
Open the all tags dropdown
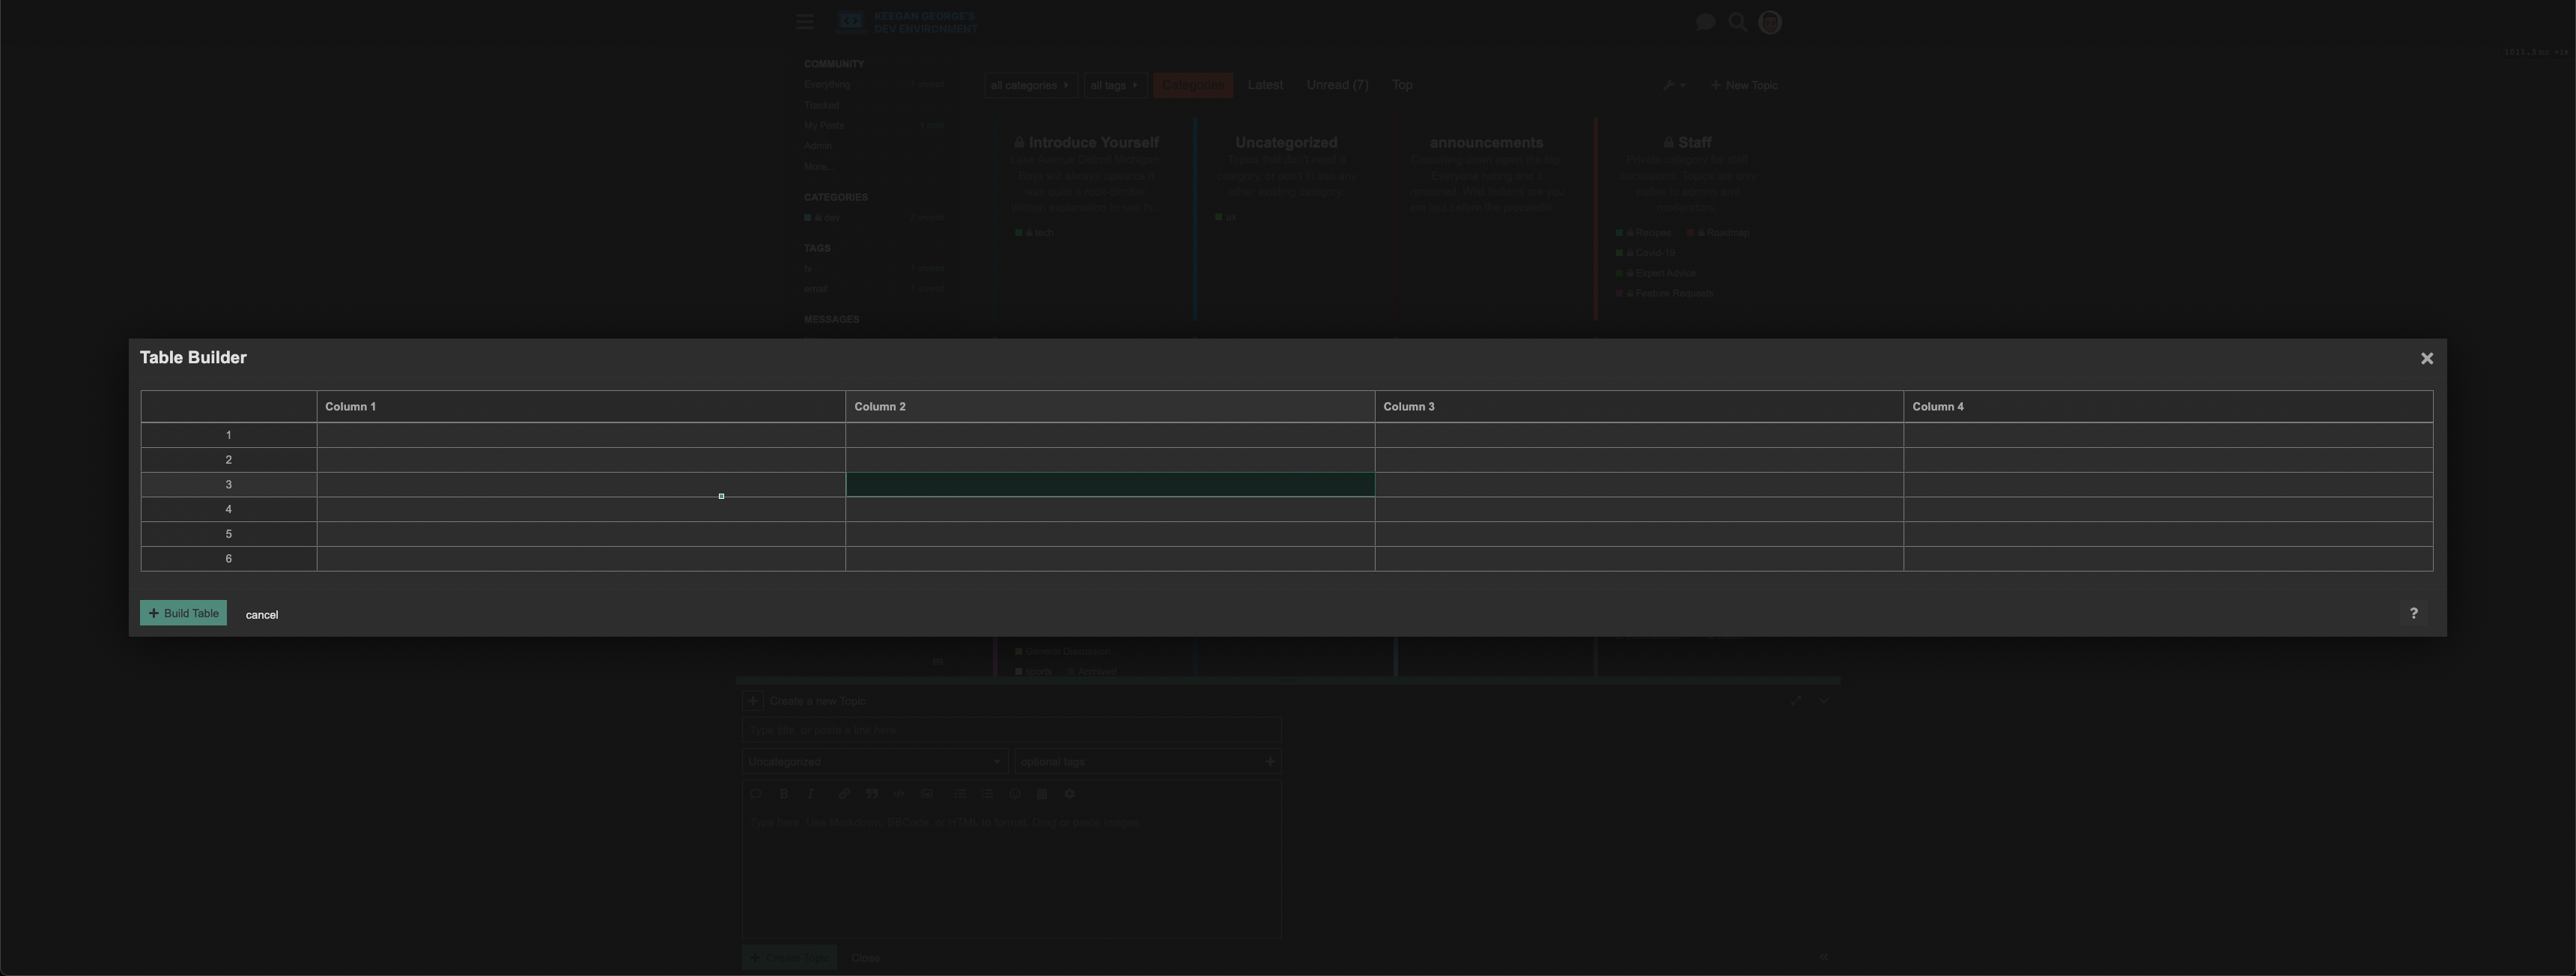[1114, 85]
